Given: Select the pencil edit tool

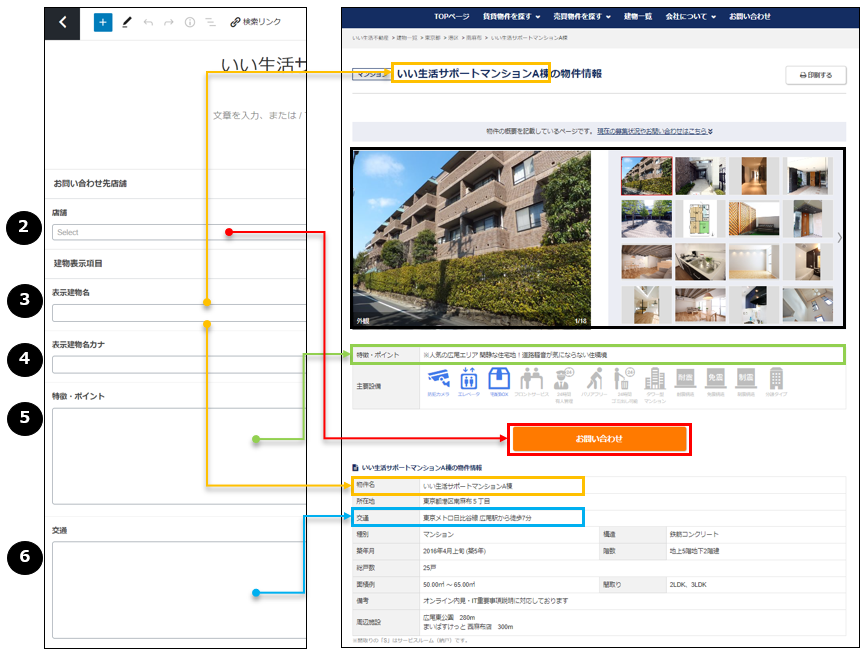Looking at the screenshot, I should [127, 22].
